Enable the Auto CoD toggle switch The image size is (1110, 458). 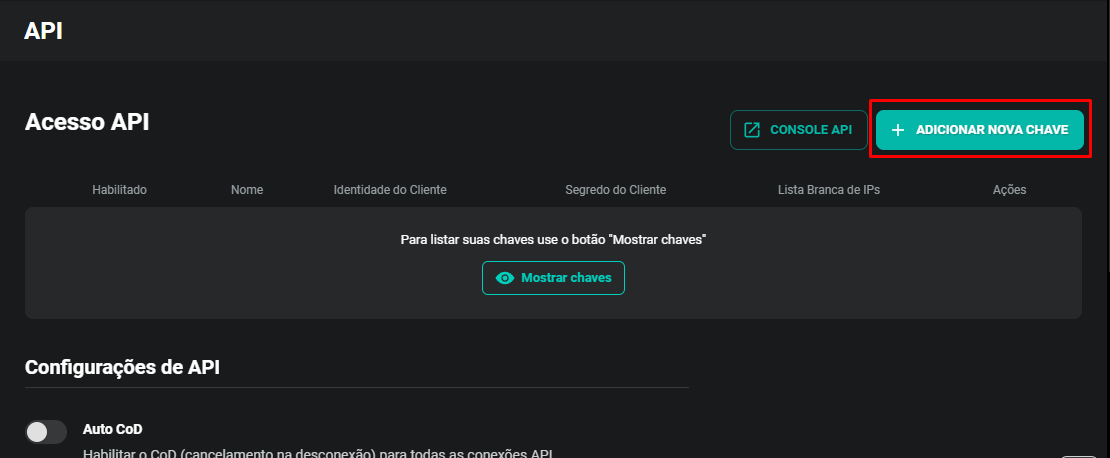[46, 431]
